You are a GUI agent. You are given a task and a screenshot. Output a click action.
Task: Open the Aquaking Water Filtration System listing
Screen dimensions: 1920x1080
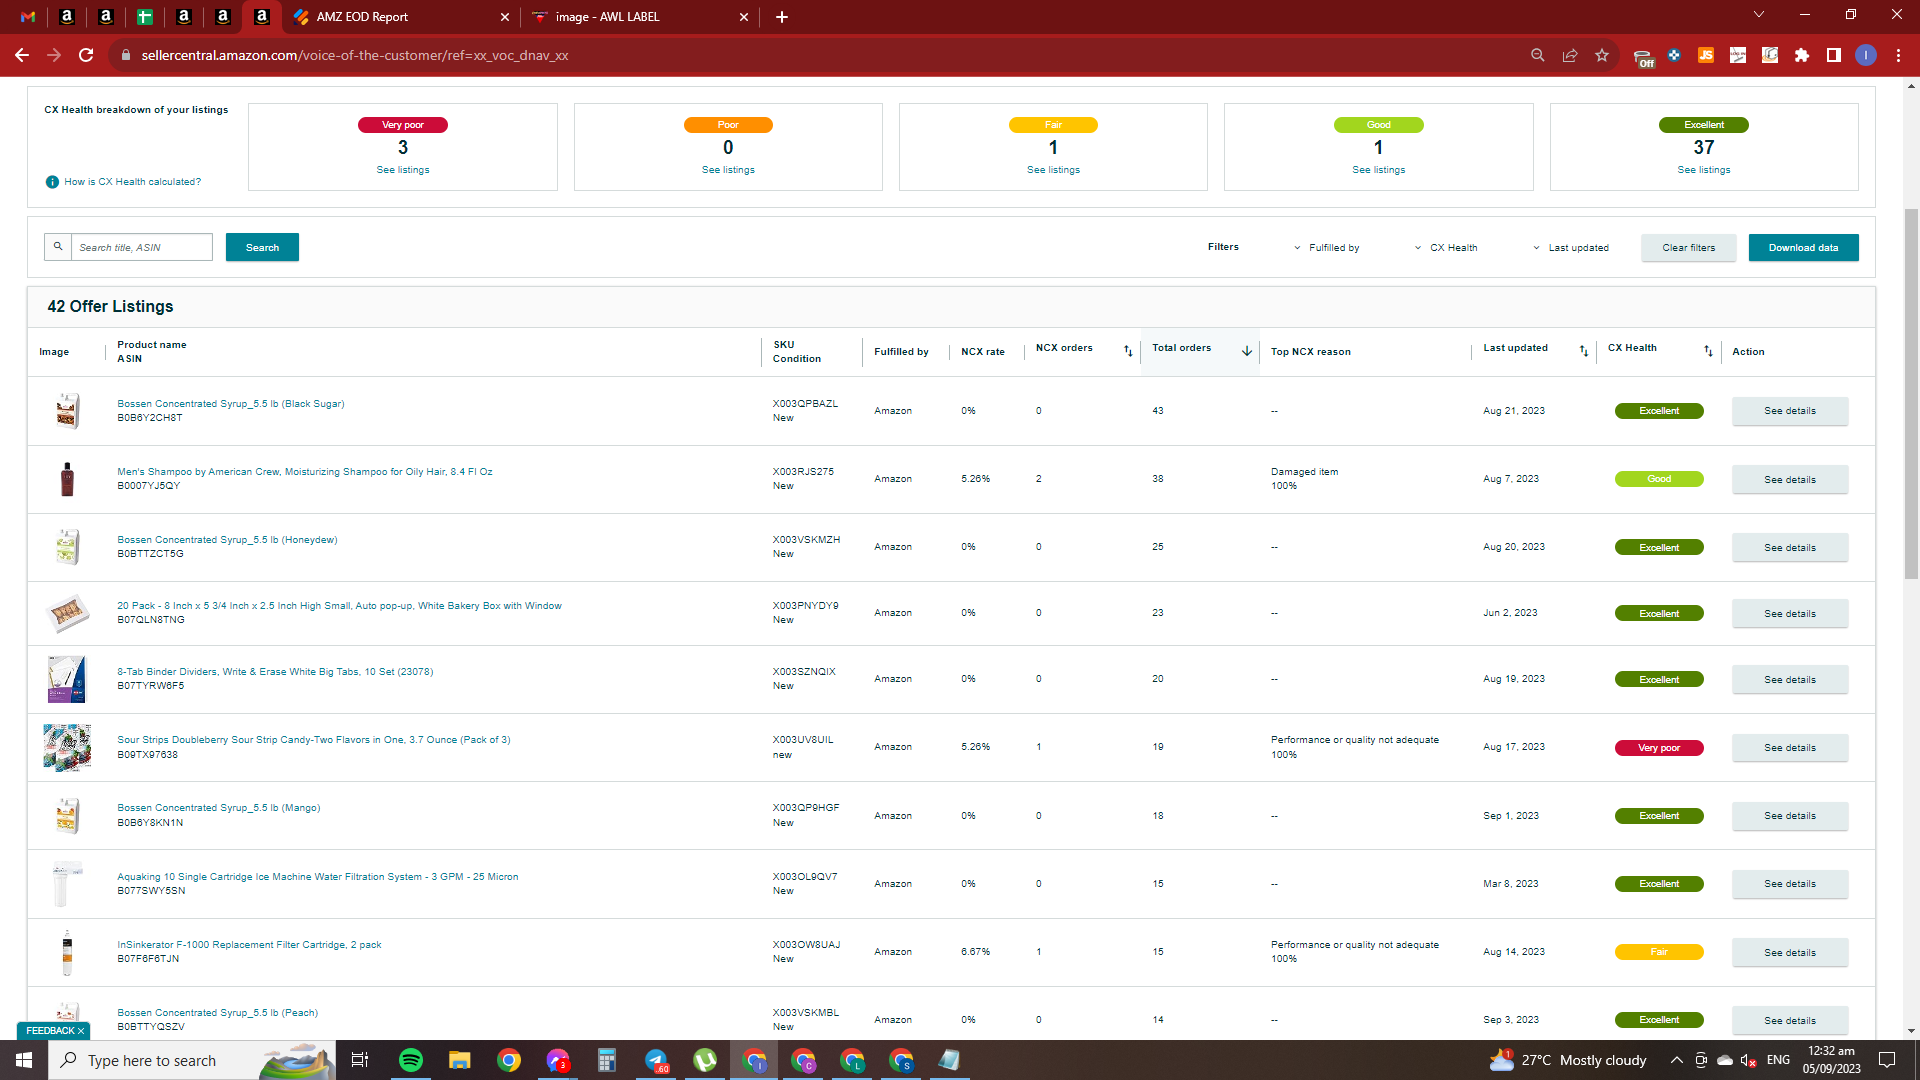pyautogui.click(x=318, y=877)
